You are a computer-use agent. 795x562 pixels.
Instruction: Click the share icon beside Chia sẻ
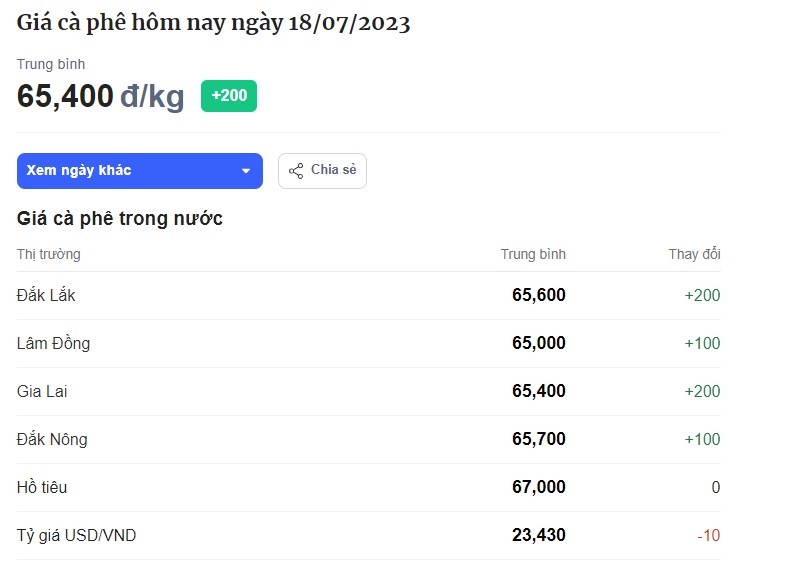[x=296, y=171]
